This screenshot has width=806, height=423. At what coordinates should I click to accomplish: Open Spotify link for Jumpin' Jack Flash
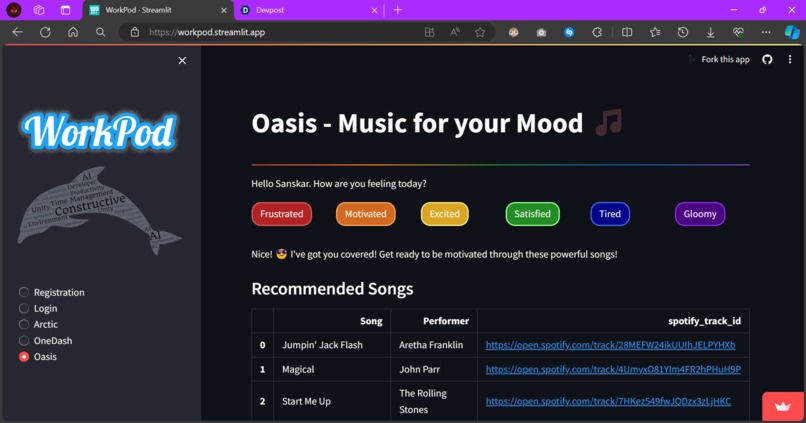click(x=610, y=345)
